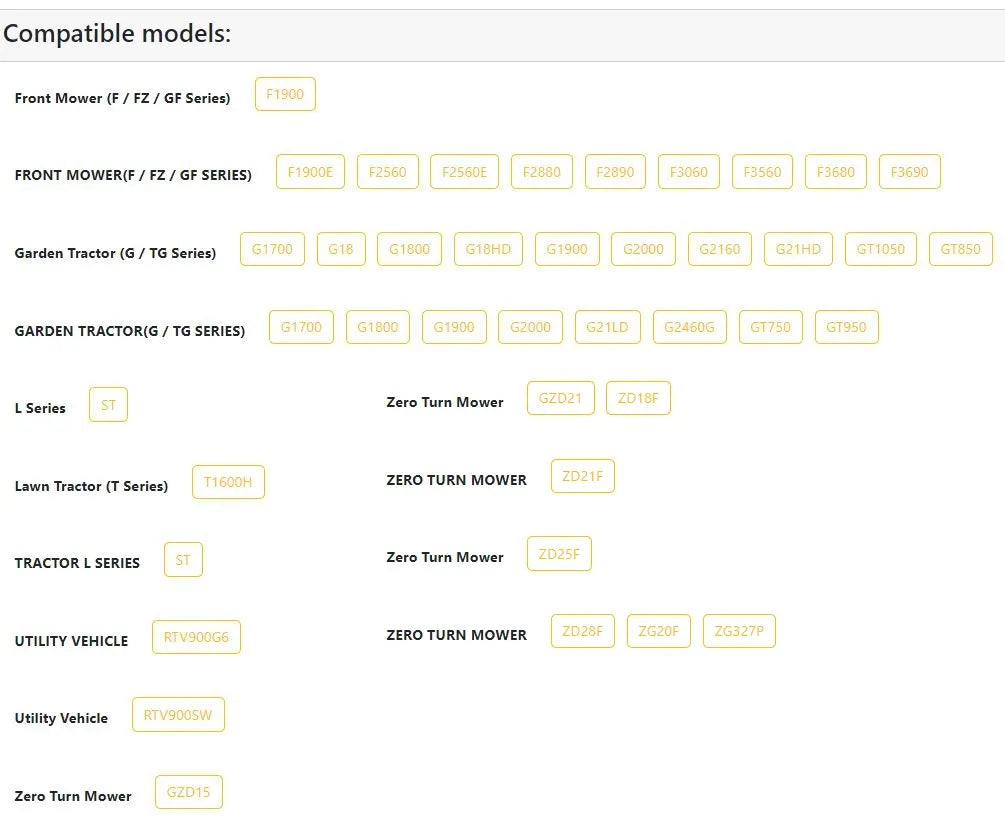
Task: Open the ZD18F model tag
Action: [638, 398]
